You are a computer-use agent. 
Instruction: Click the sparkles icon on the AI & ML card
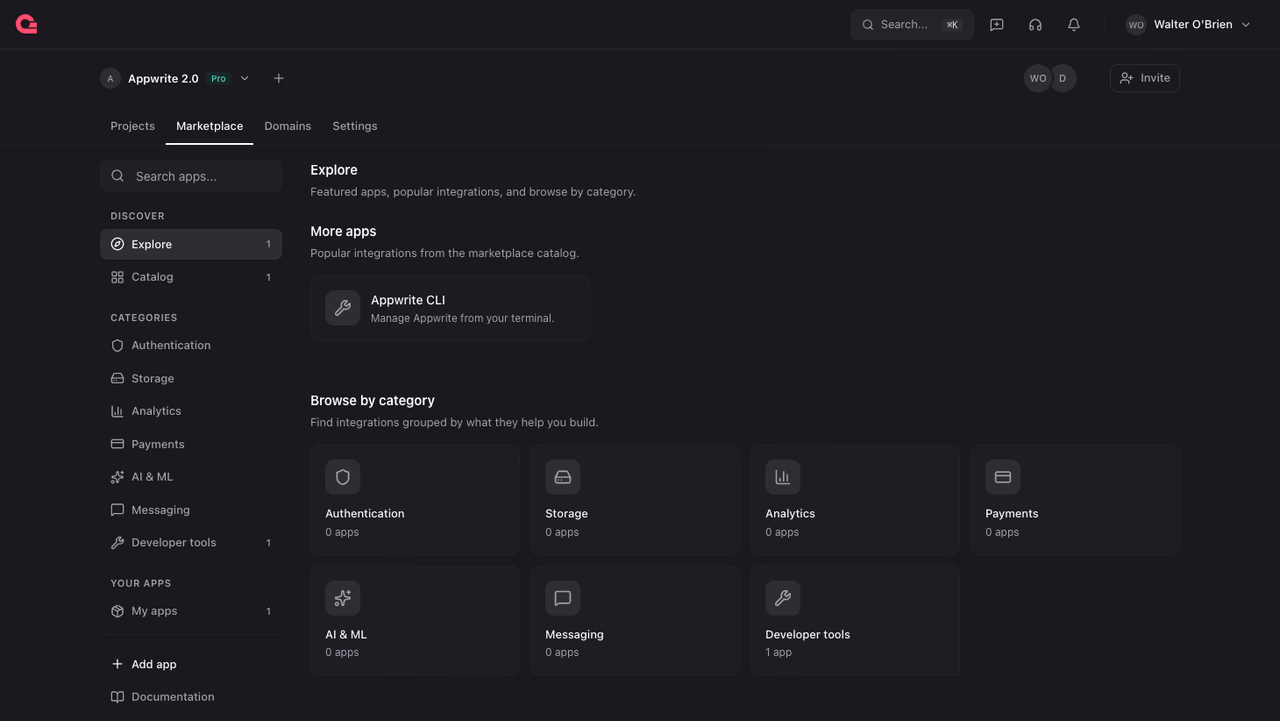343,598
